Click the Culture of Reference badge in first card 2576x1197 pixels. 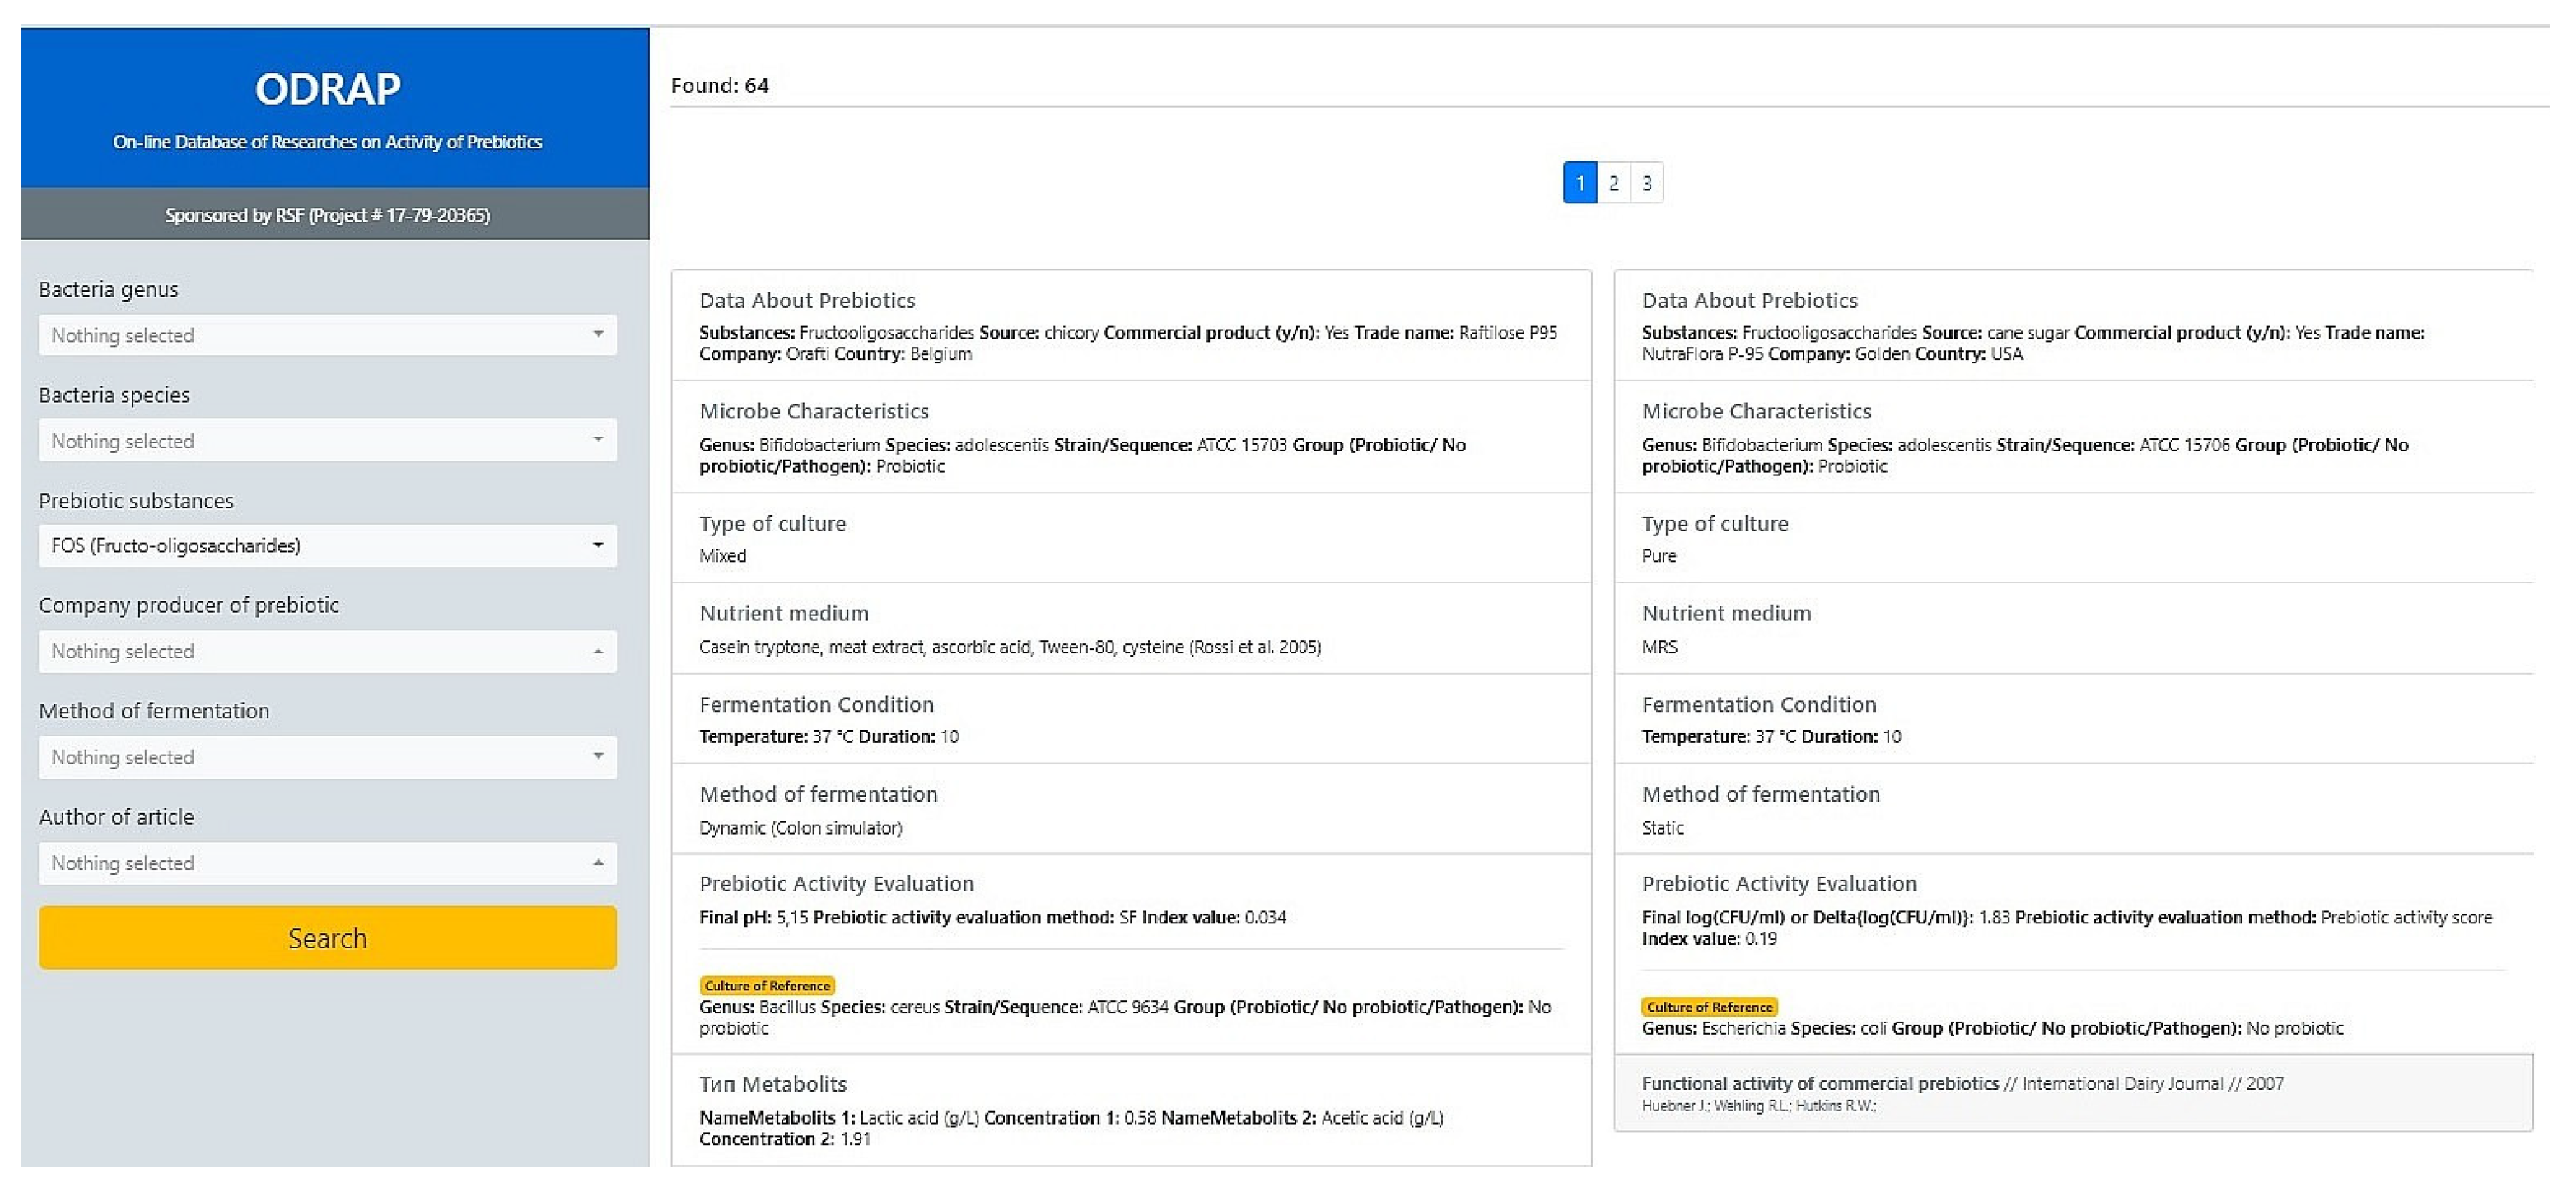coord(767,986)
